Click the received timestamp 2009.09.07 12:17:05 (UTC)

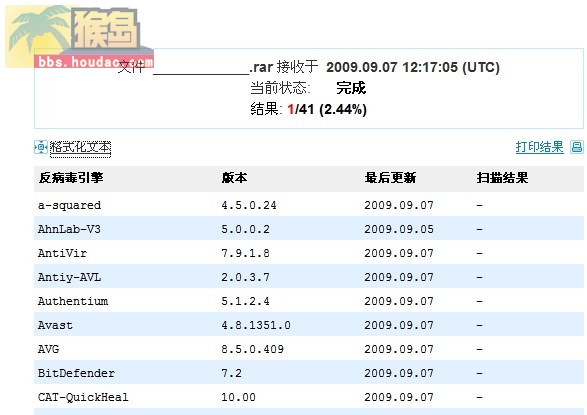413,67
